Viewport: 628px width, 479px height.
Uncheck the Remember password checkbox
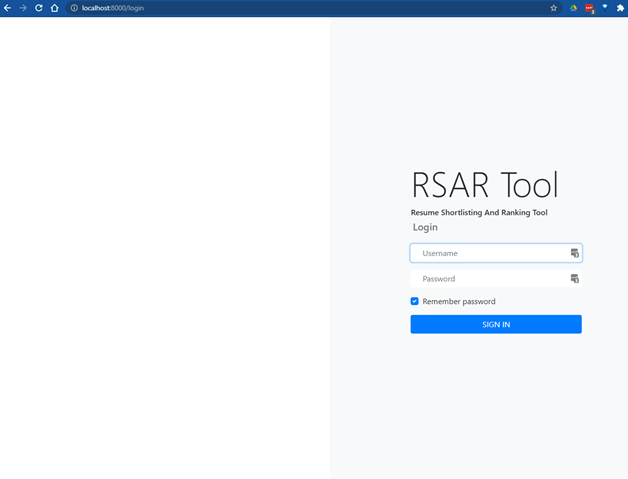pos(415,301)
